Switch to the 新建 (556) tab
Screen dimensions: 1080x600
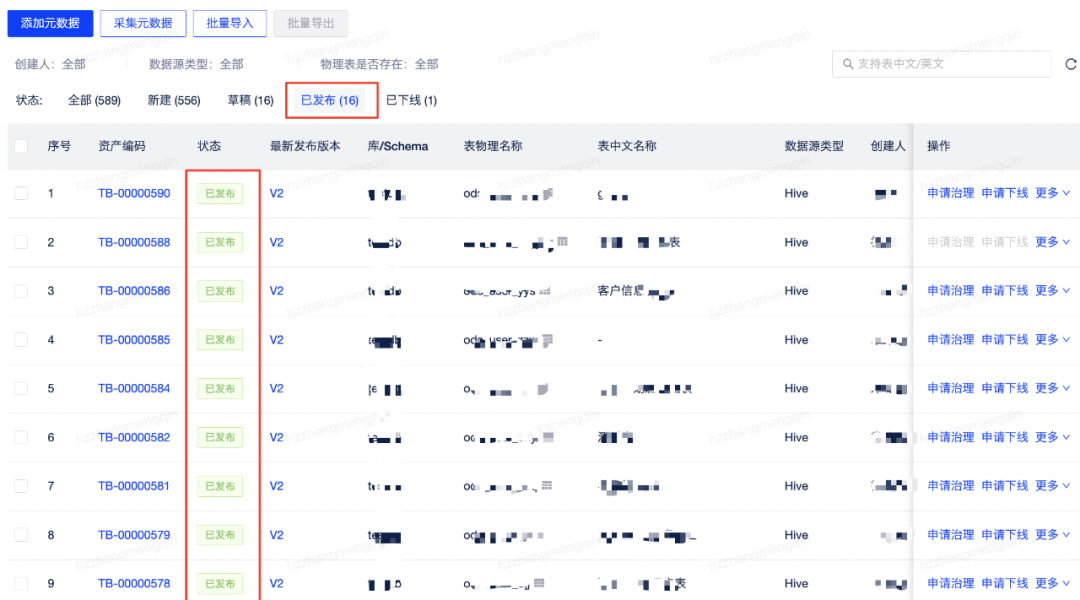[x=172, y=100]
